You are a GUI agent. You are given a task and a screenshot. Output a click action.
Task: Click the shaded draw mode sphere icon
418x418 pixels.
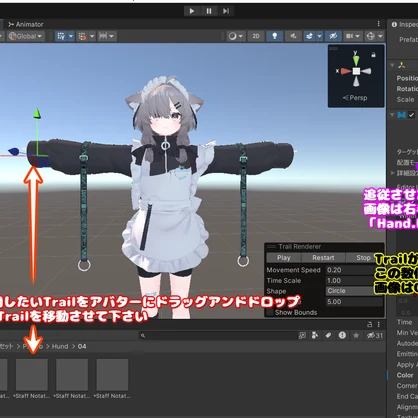point(232,36)
